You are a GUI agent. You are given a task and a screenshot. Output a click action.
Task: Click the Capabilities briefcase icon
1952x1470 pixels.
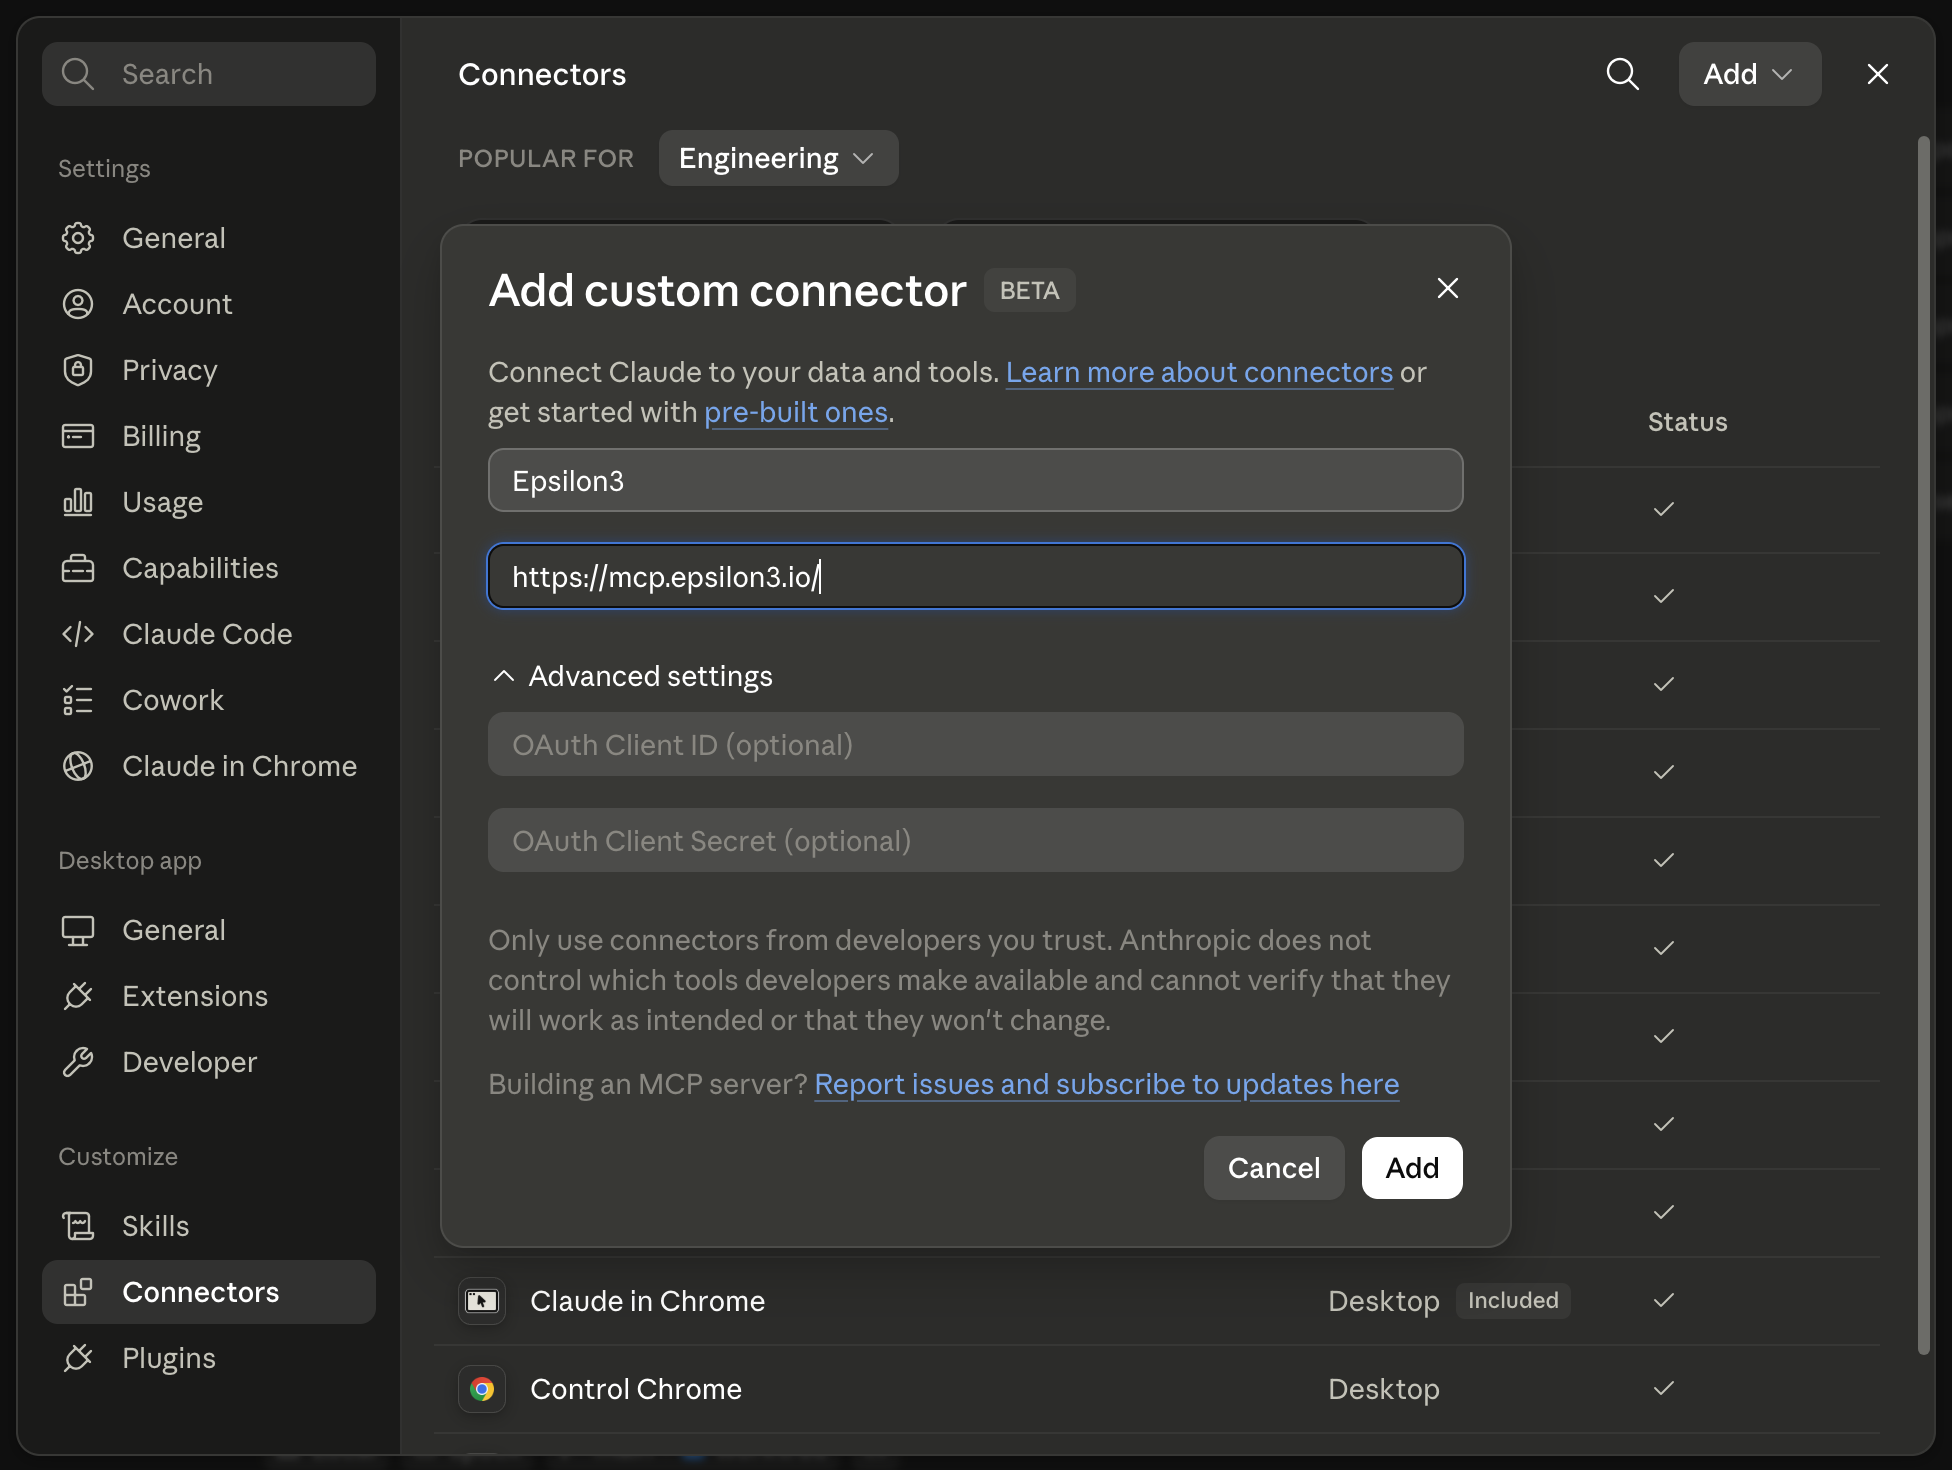point(78,568)
